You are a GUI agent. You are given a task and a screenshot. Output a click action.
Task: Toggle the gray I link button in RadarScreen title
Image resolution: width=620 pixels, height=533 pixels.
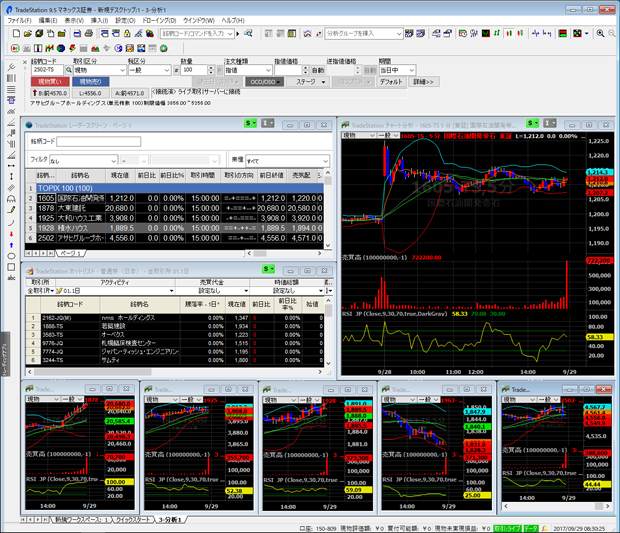click(267, 123)
